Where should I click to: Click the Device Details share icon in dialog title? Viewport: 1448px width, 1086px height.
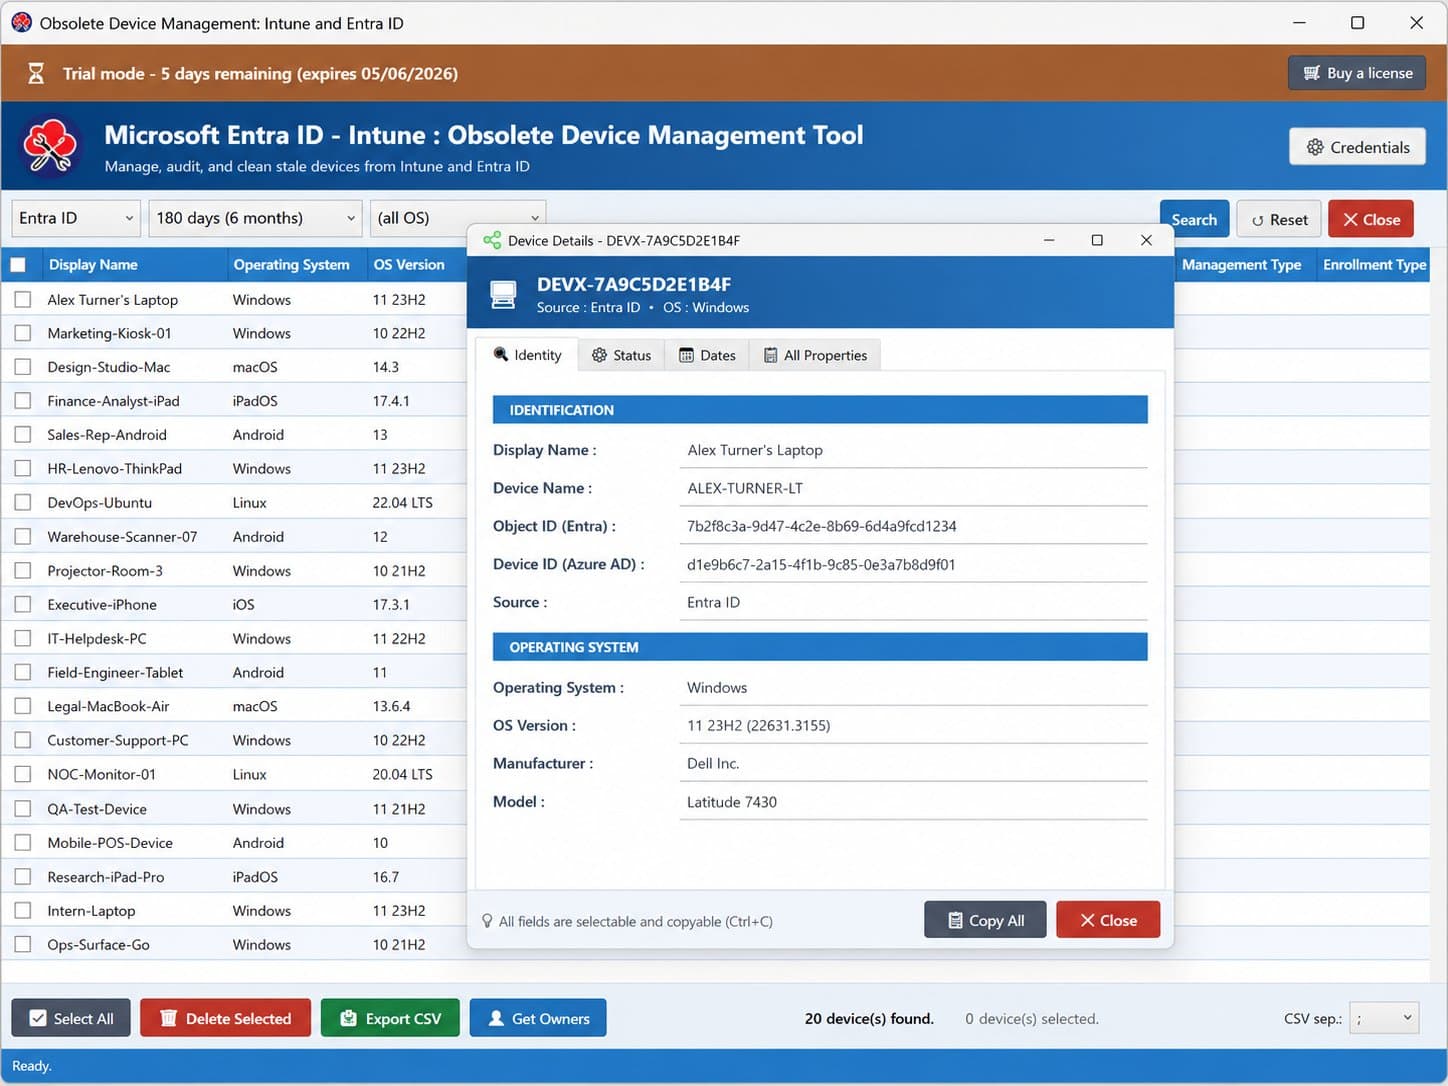pyautogui.click(x=492, y=240)
